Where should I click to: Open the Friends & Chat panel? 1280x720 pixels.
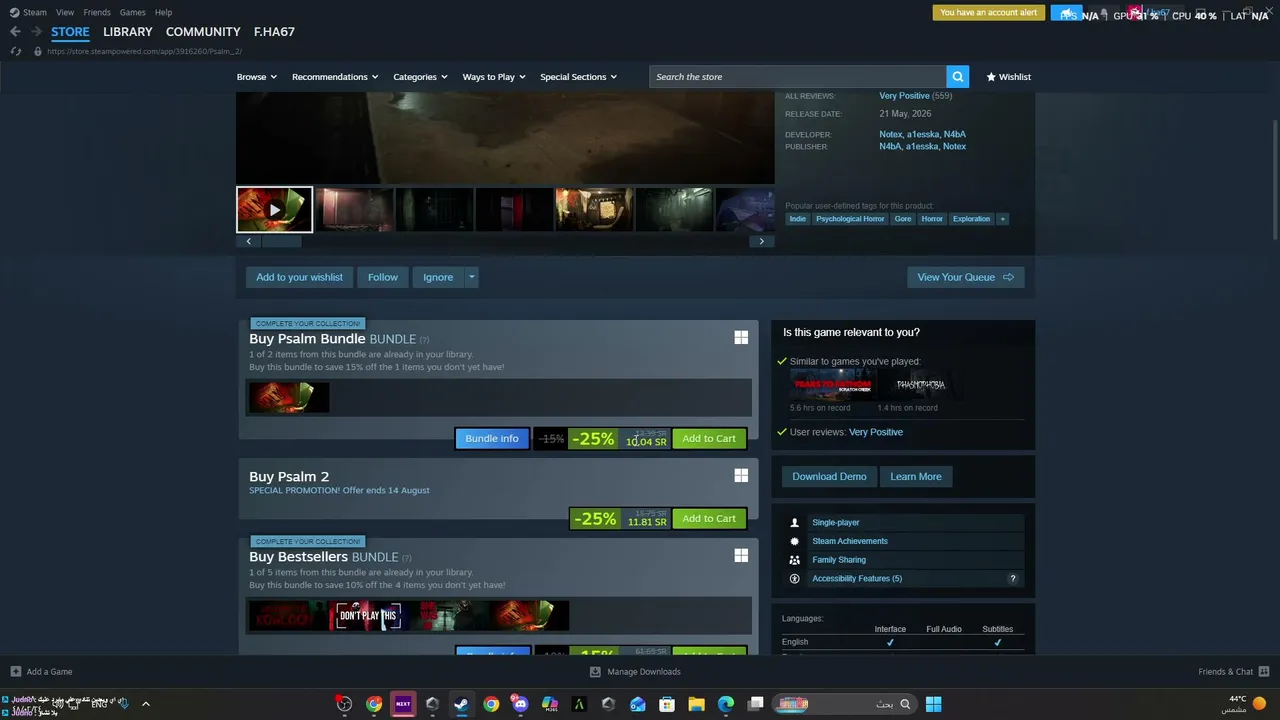point(1233,672)
